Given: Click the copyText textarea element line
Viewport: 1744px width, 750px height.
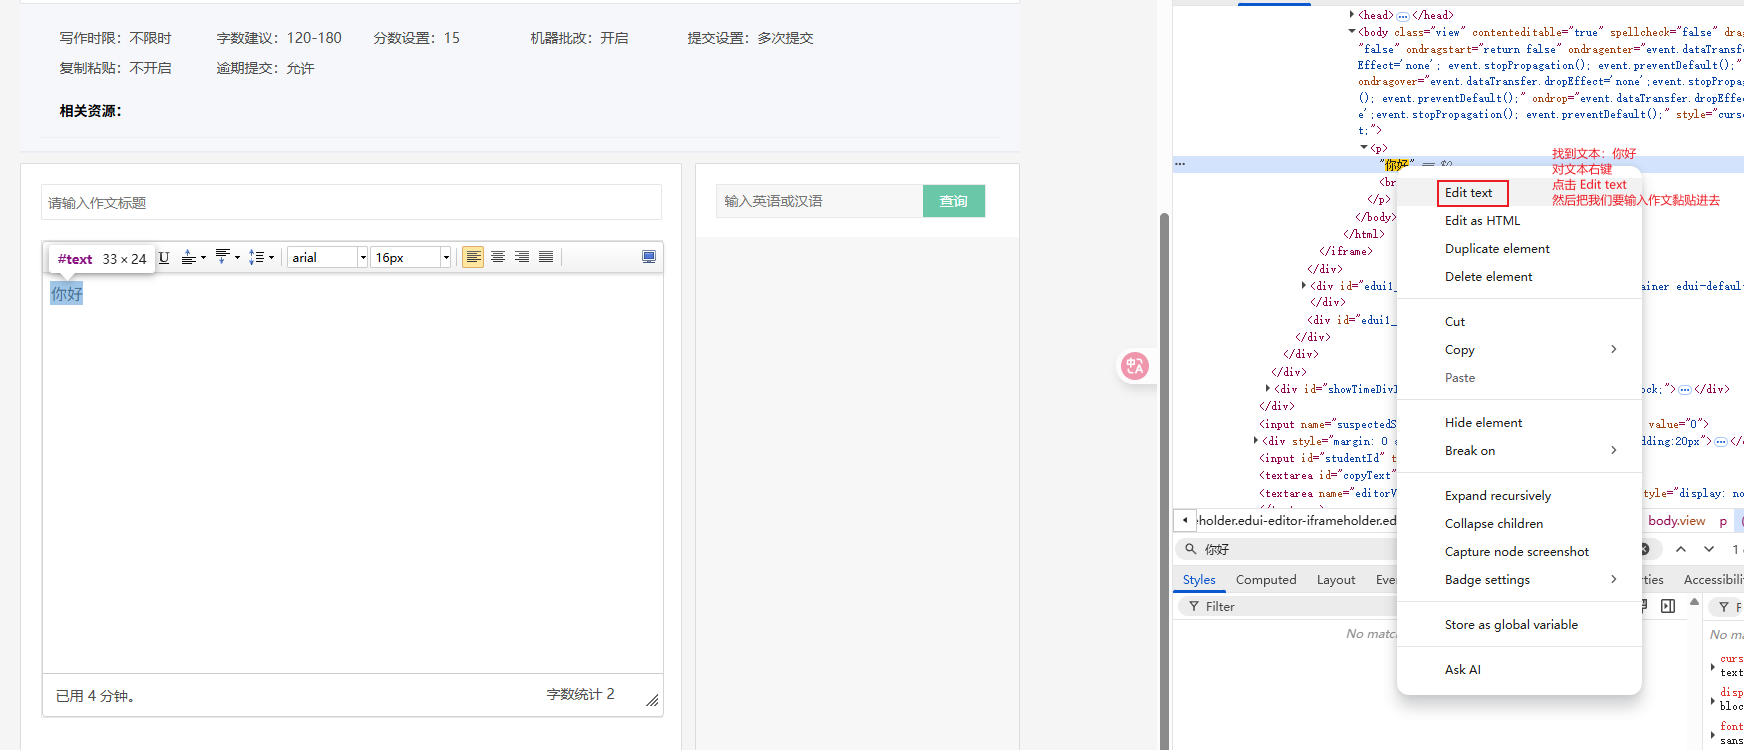Looking at the screenshot, I should 1327,476.
